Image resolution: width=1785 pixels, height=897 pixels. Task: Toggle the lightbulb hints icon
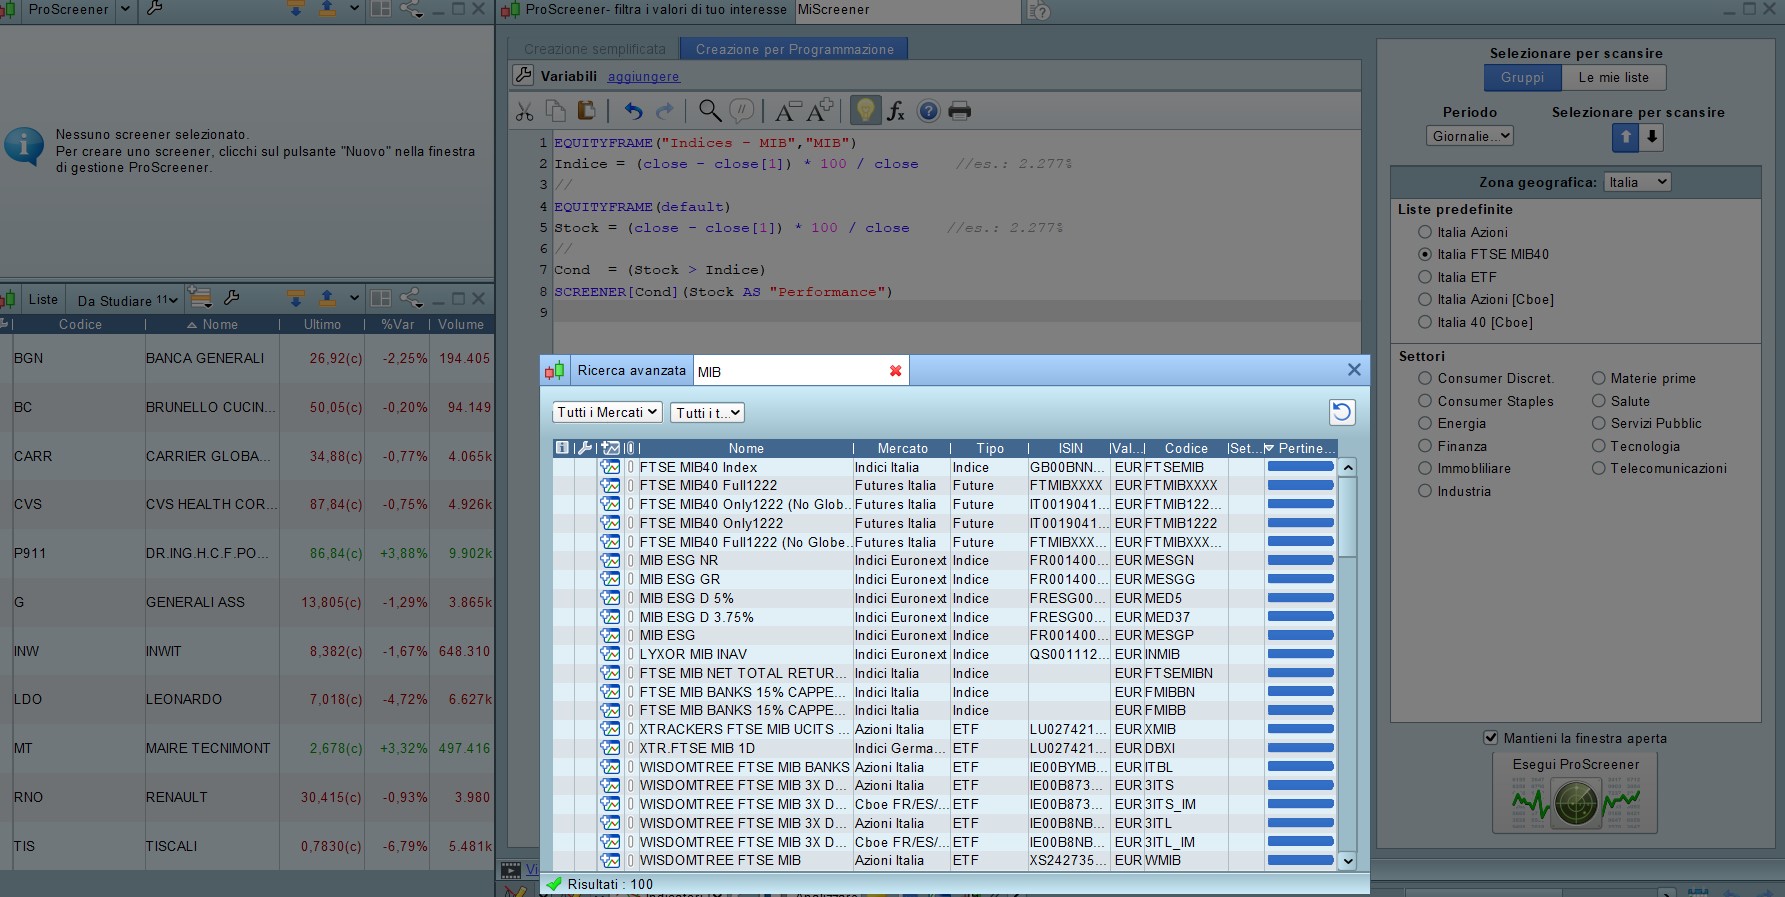(865, 111)
